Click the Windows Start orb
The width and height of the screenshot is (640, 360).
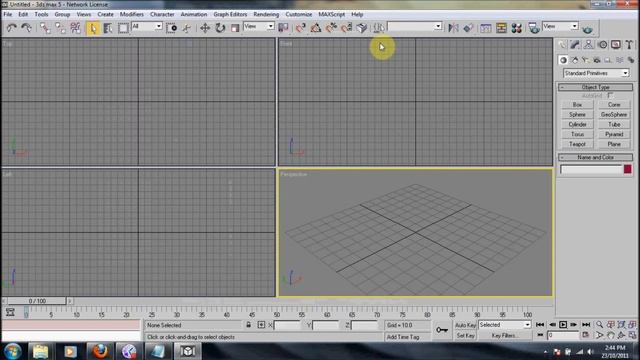point(13,351)
